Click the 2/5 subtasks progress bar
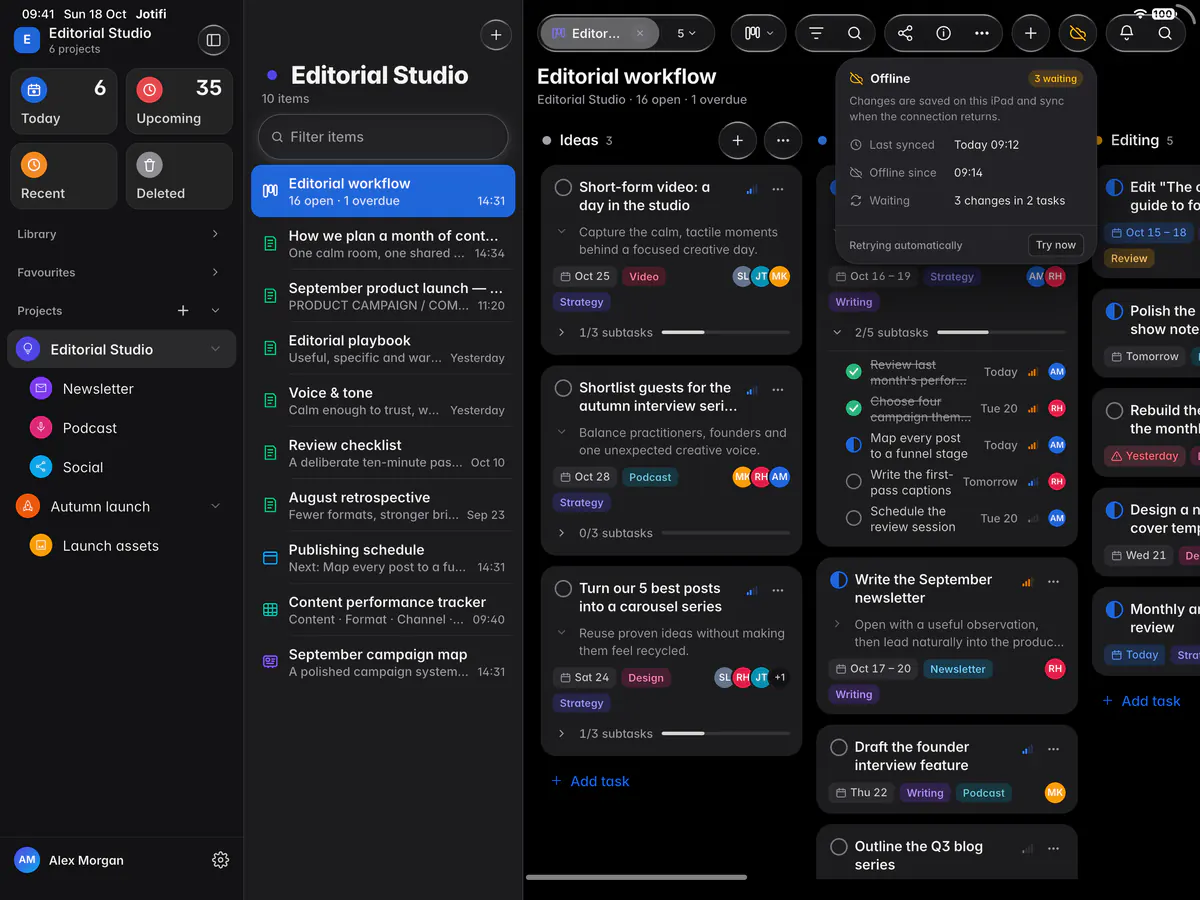The image size is (1200, 900). [x=1001, y=332]
